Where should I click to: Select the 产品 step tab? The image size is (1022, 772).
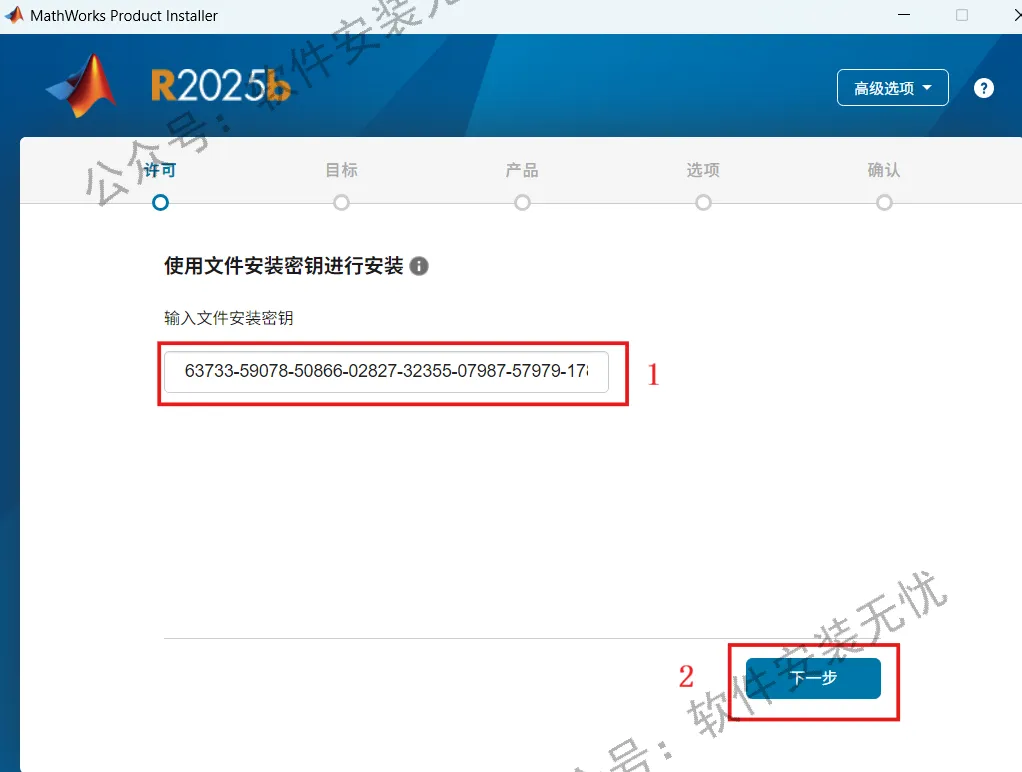click(x=522, y=170)
